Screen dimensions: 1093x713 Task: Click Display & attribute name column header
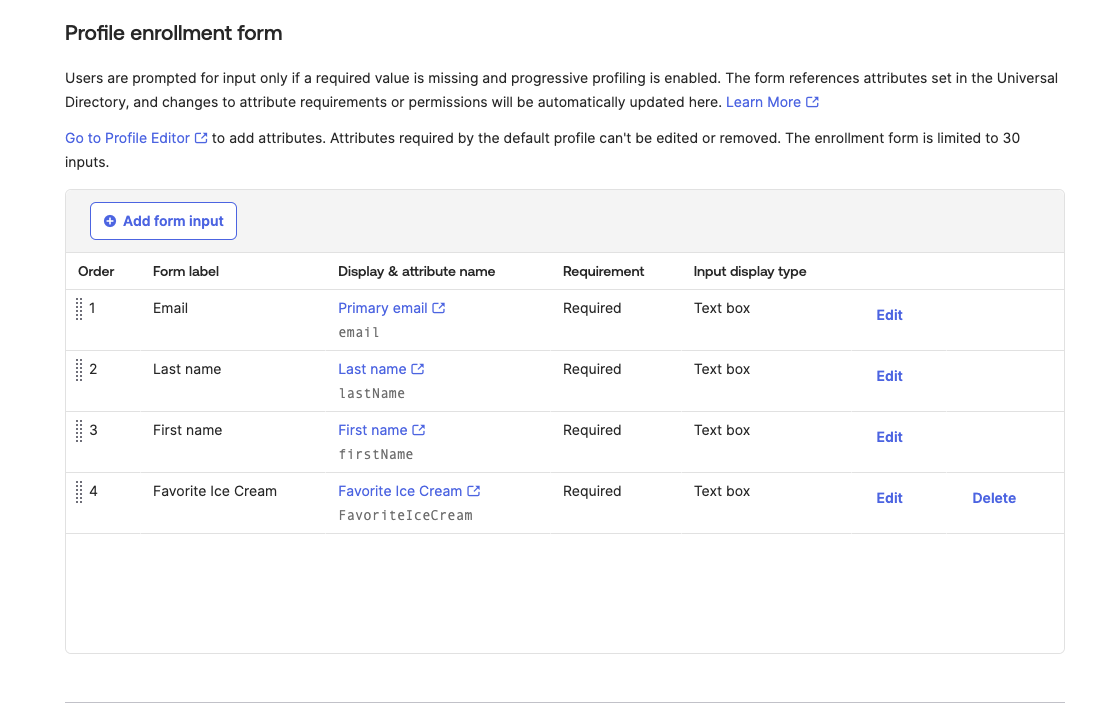coord(417,271)
